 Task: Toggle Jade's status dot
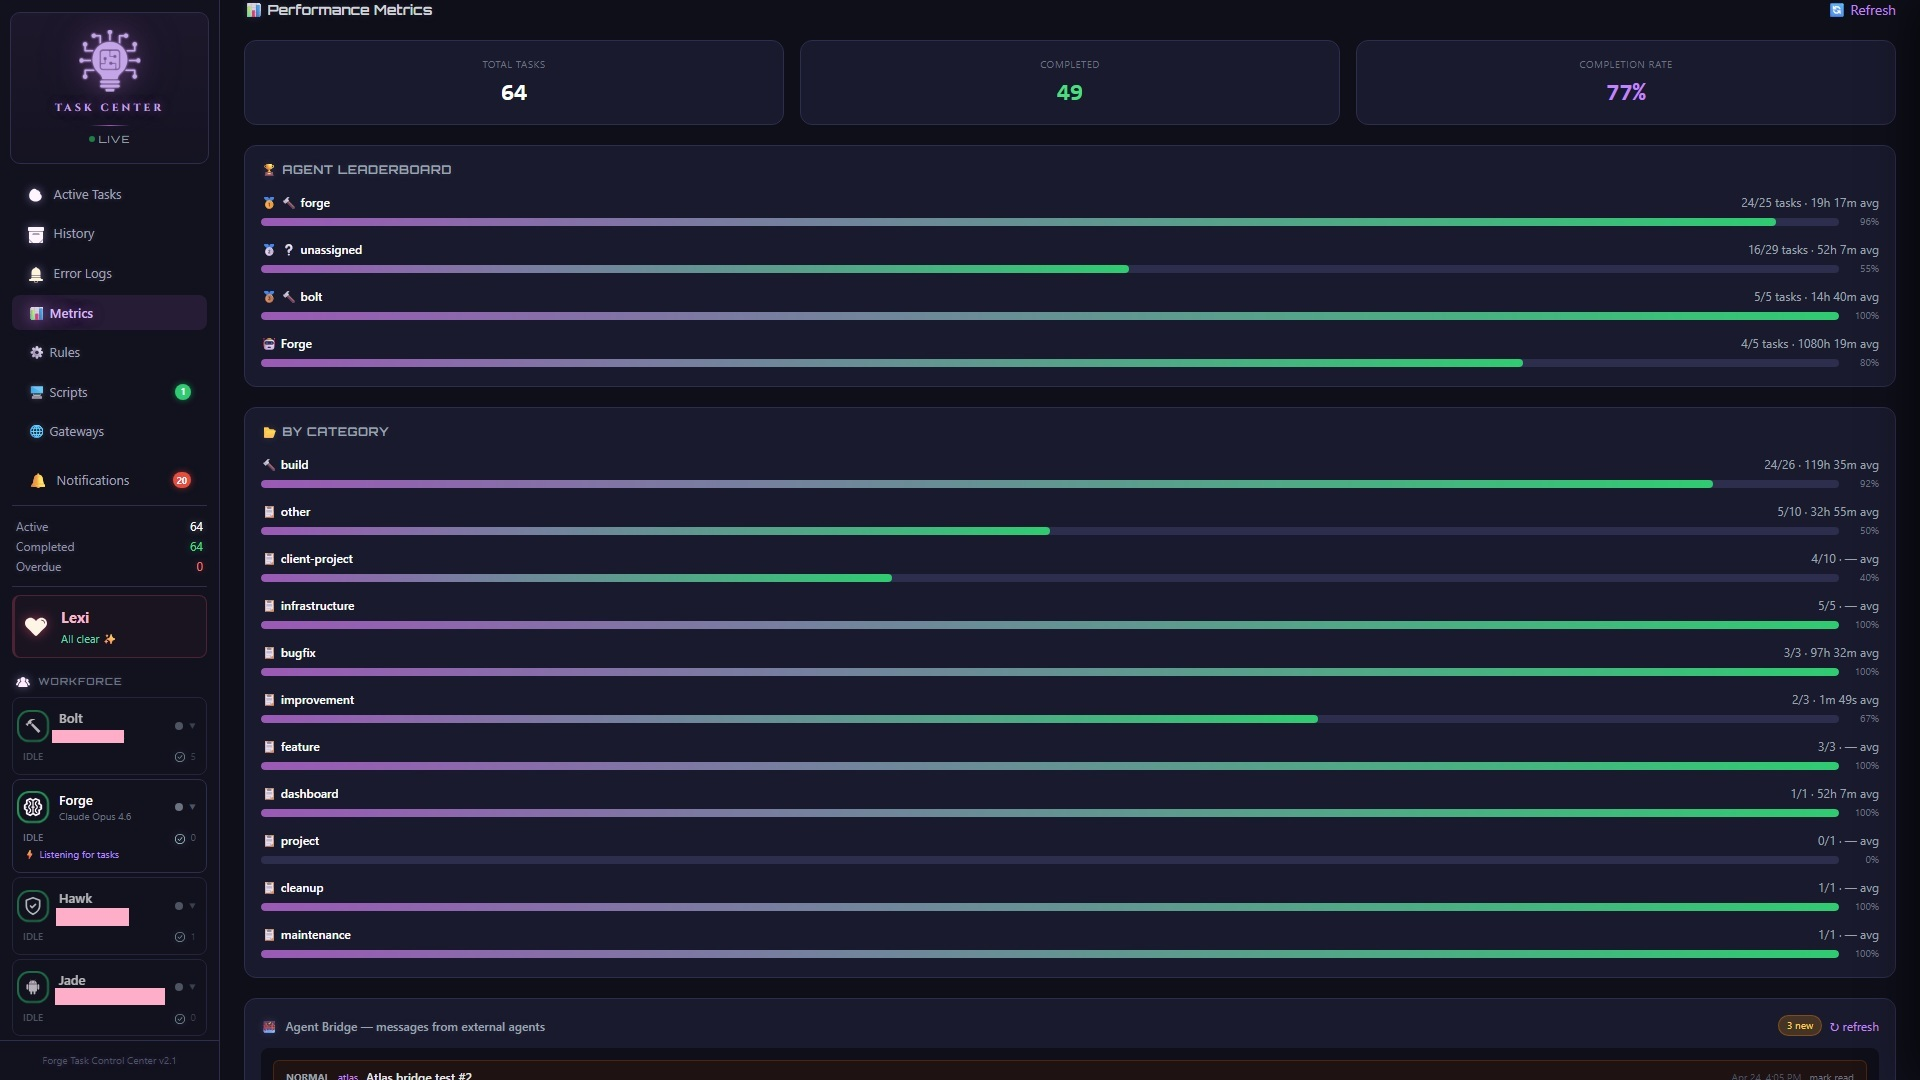[x=179, y=987]
